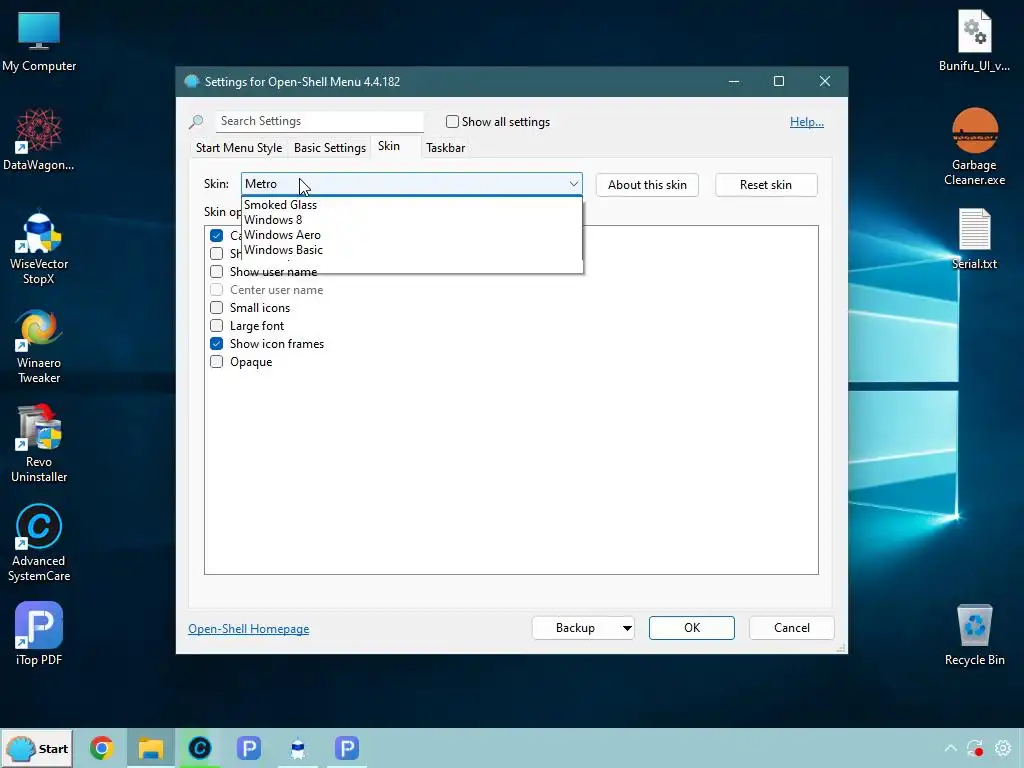Open settings gear in system tray

[x=1002, y=748]
